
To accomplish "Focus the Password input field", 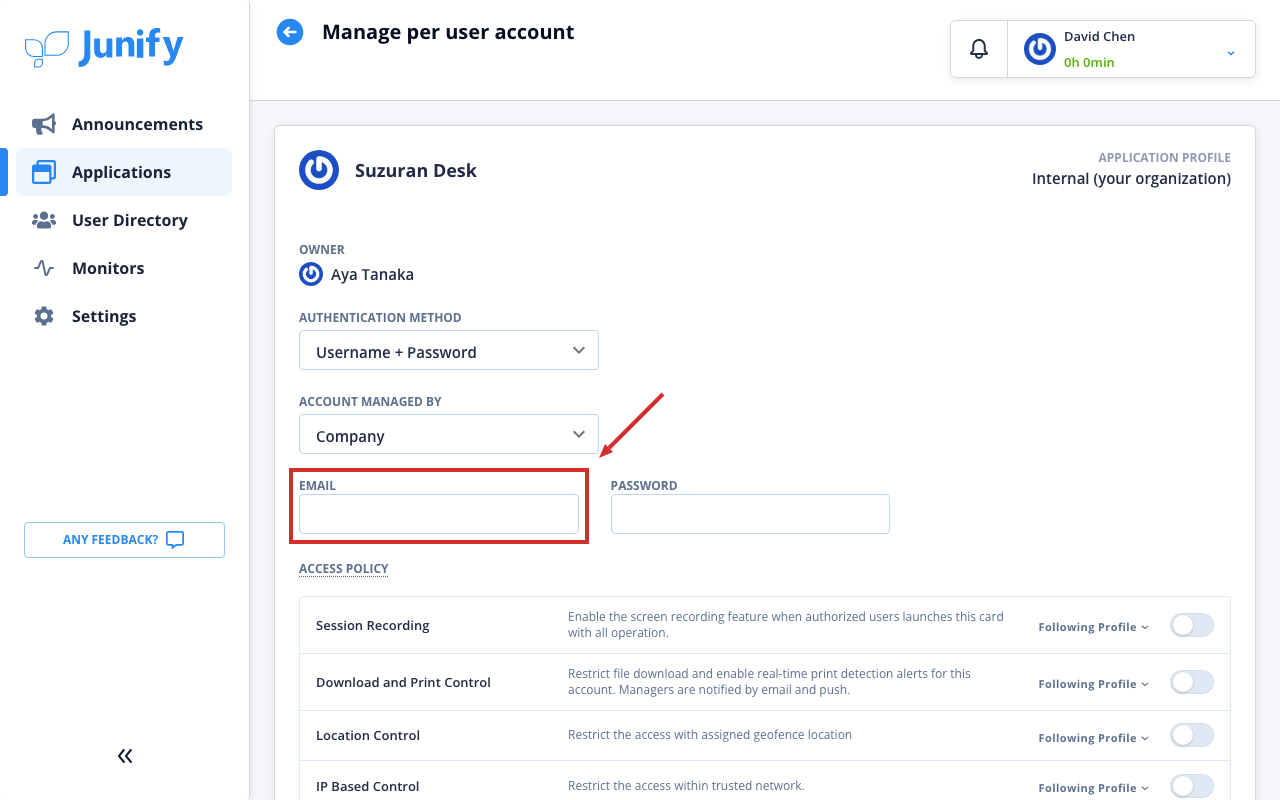I will point(750,514).
